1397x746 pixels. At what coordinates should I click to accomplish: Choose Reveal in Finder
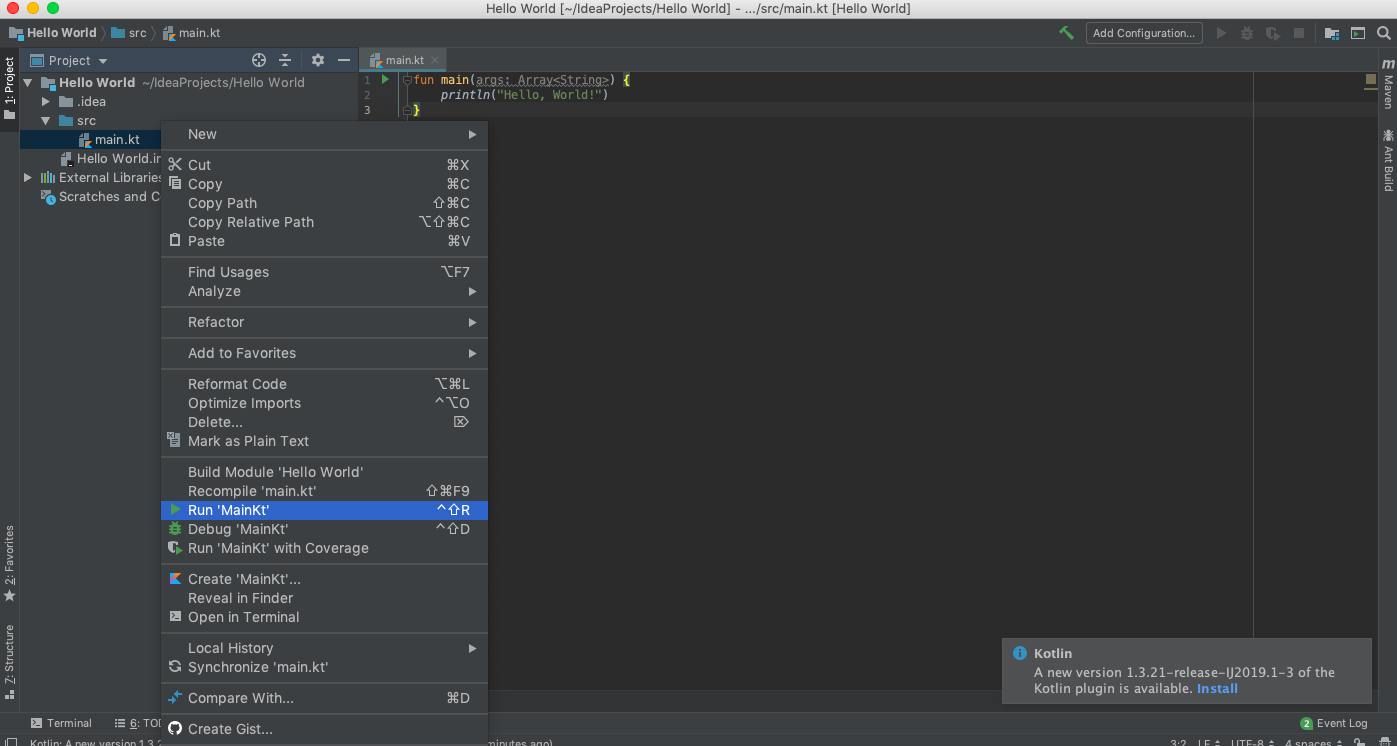pyautogui.click(x=324, y=598)
